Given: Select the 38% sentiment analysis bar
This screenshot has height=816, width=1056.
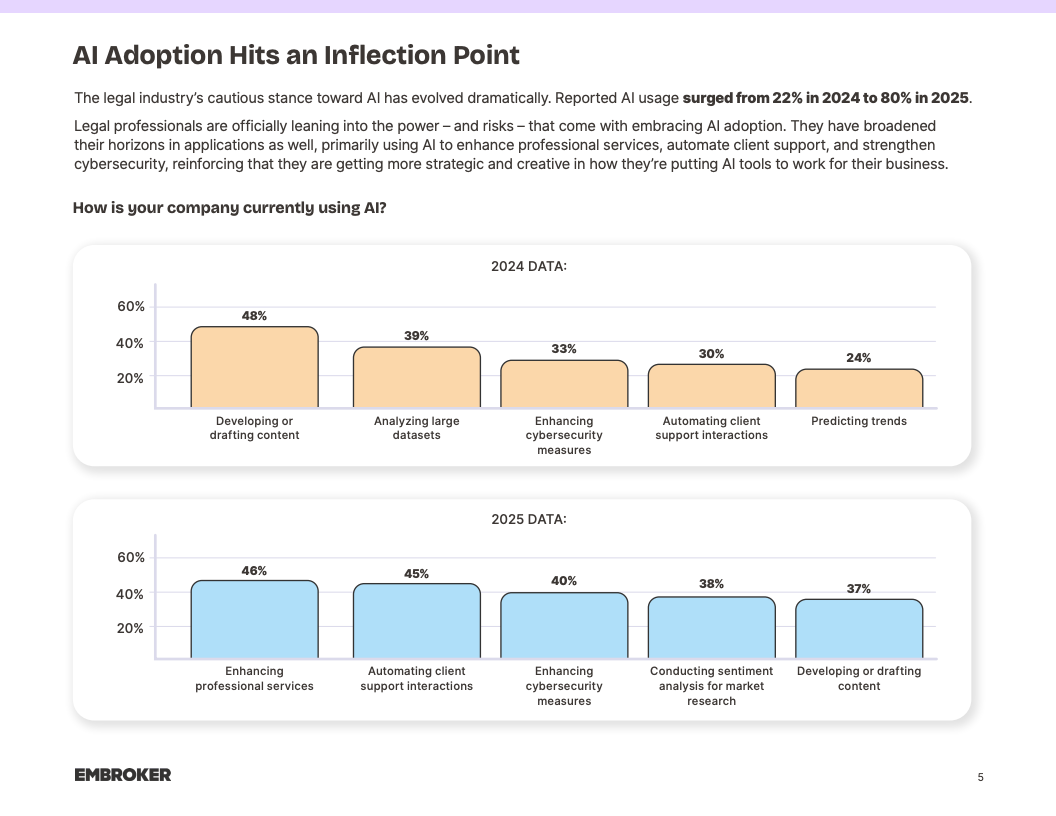Looking at the screenshot, I should [711, 627].
